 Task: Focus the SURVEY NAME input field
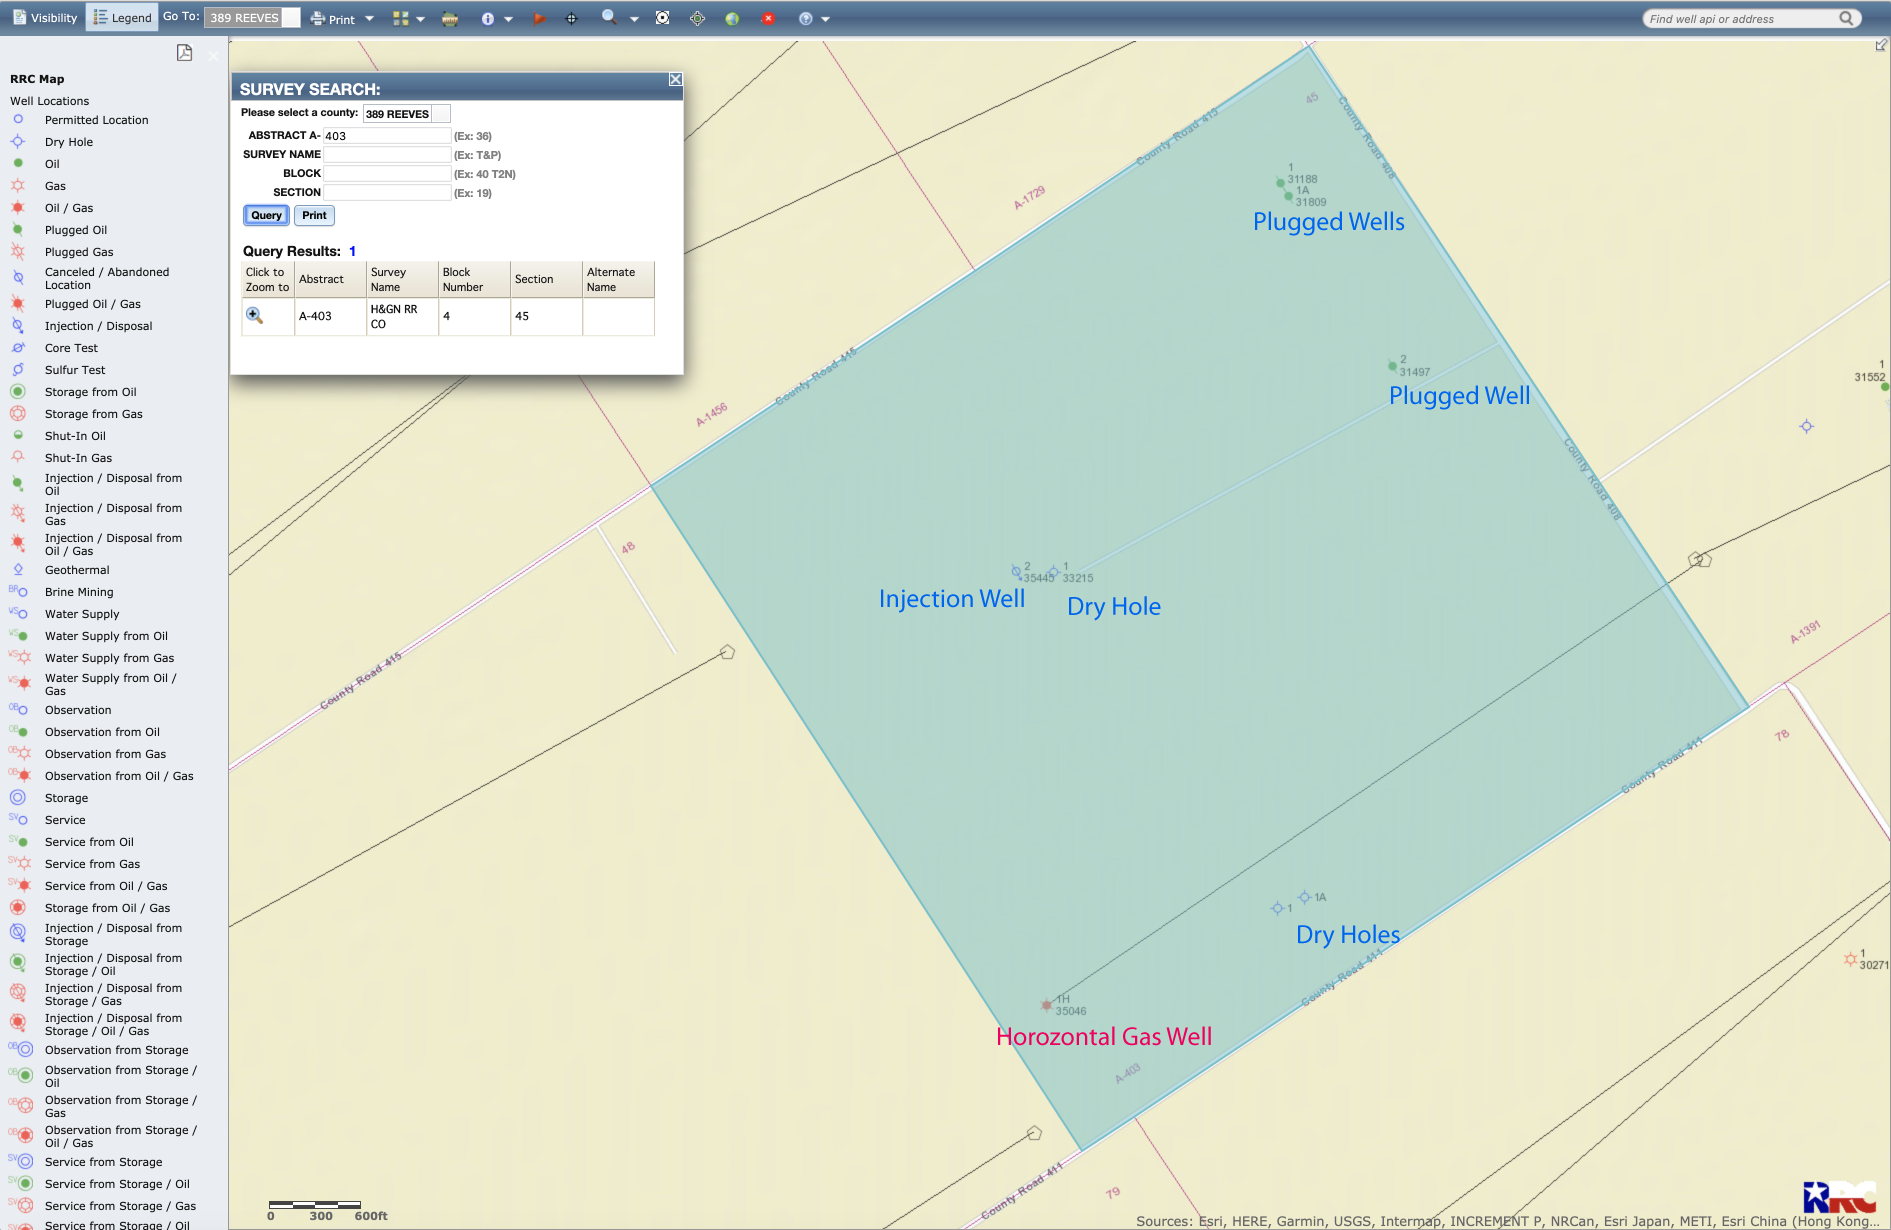tap(387, 155)
